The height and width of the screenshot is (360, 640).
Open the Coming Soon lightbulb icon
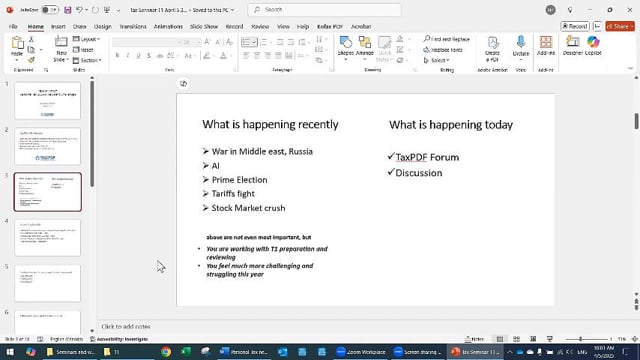570,10
